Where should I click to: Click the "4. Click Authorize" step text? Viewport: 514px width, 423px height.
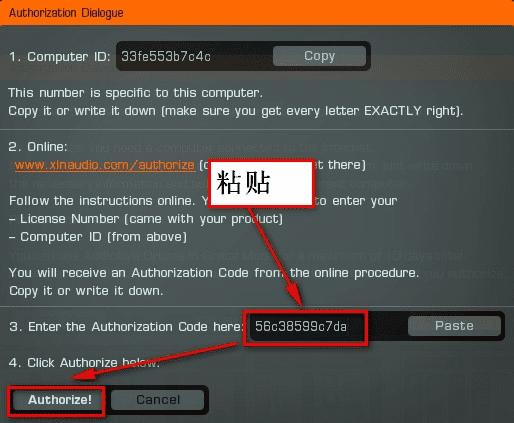84,363
